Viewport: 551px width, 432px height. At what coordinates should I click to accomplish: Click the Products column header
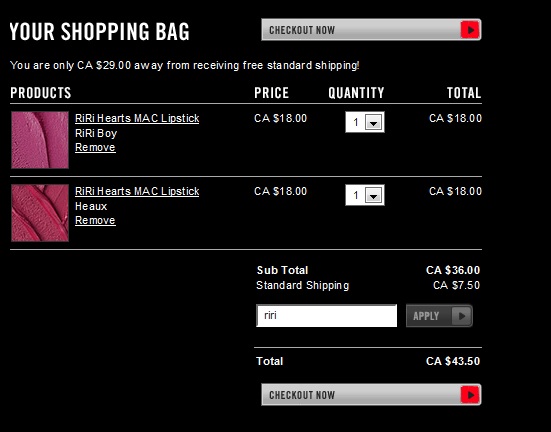(41, 93)
